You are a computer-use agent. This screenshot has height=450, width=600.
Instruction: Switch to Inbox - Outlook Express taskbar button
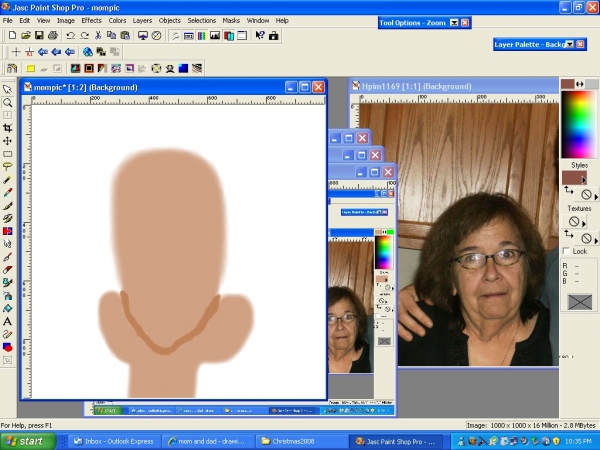tap(114, 441)
